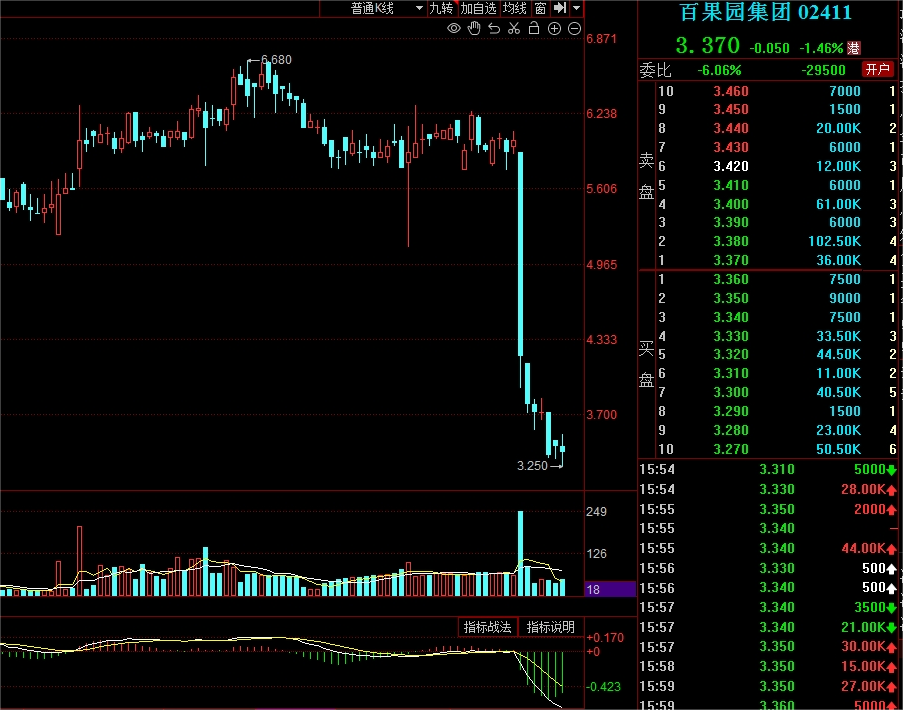Viewport: 903px width, 710px height.
Task: Select buy level 8 price 3.290
Action: [x=731, y=411]
